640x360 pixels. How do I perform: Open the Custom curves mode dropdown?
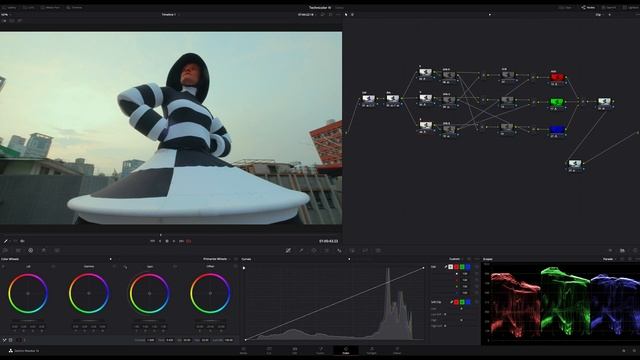coord(456,259)
